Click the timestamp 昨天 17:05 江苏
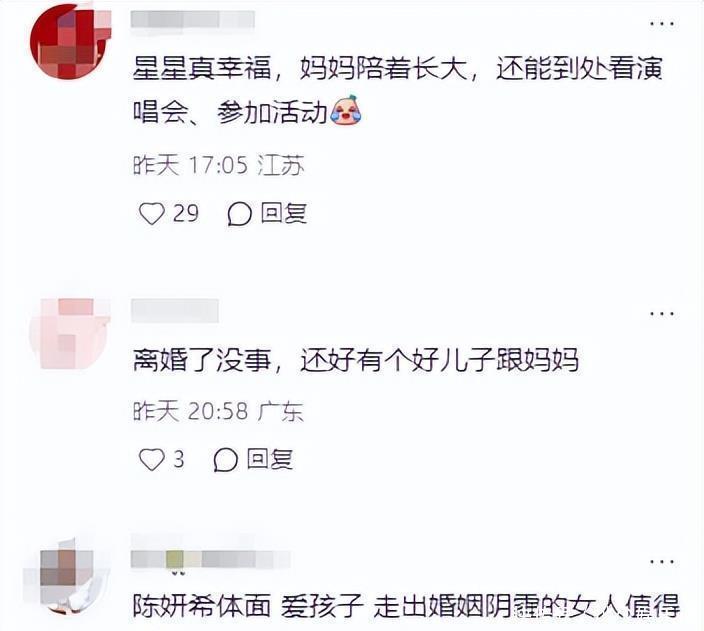 (x=219, y=166)
